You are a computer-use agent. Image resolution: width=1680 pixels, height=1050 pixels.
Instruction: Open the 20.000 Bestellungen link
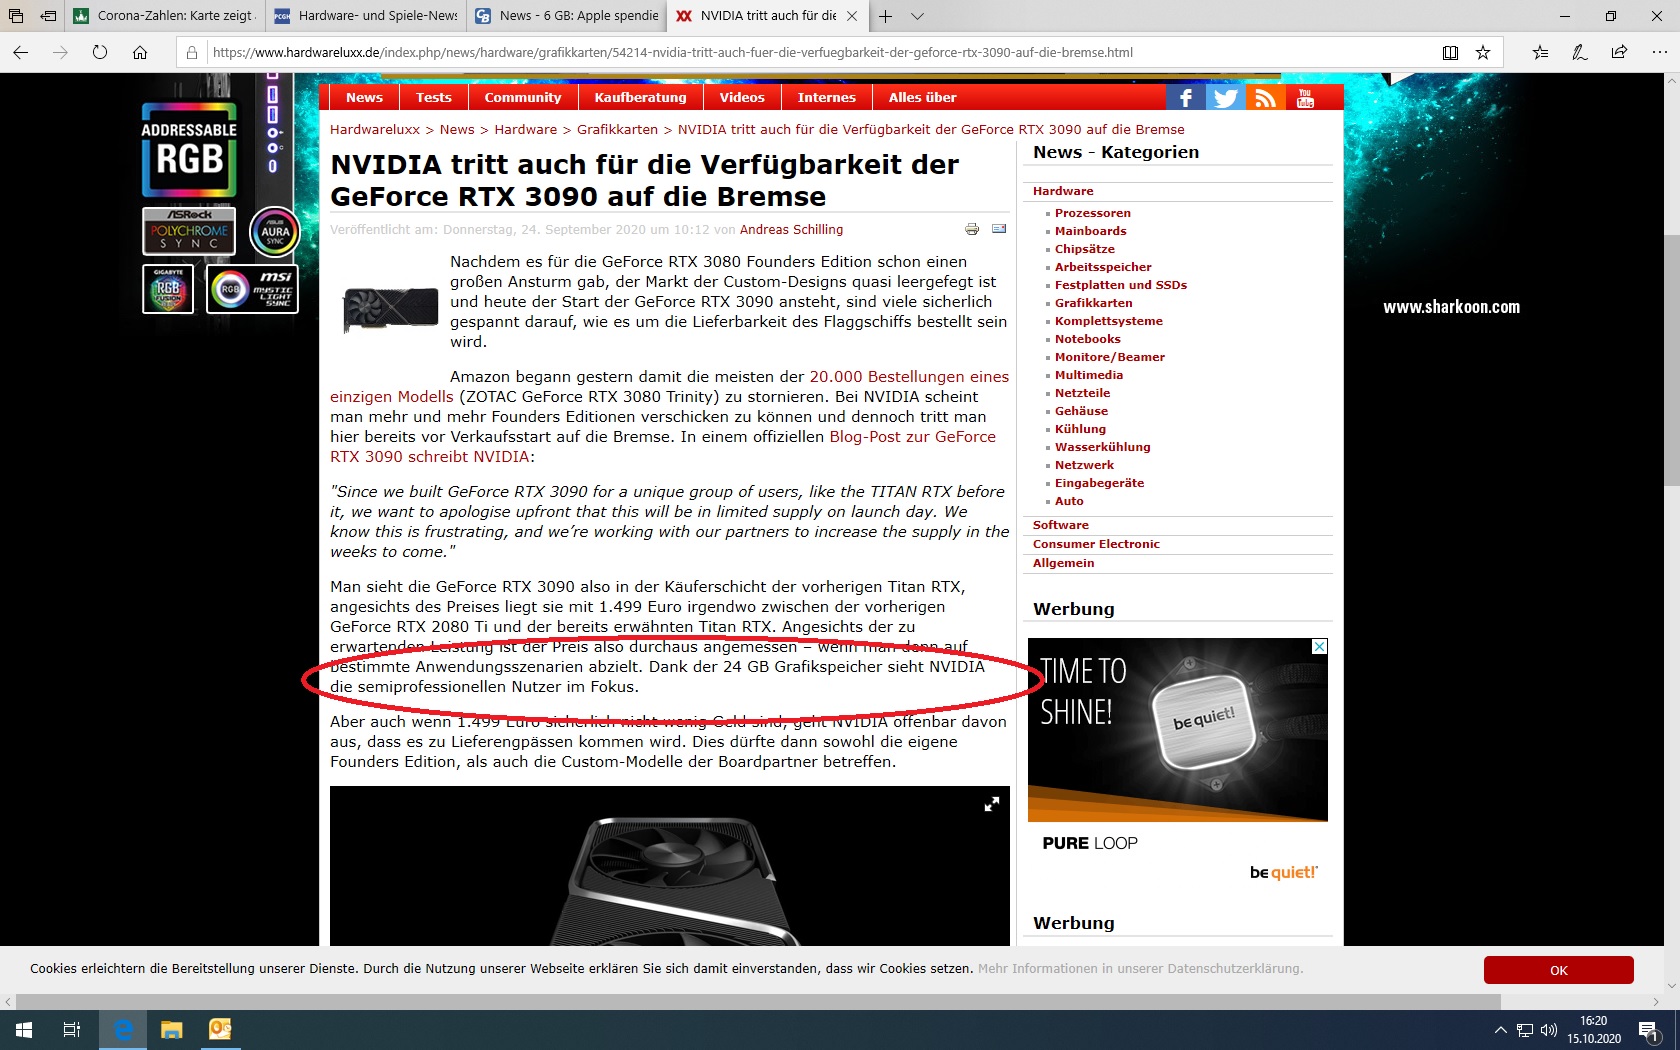tap(909, 377)
